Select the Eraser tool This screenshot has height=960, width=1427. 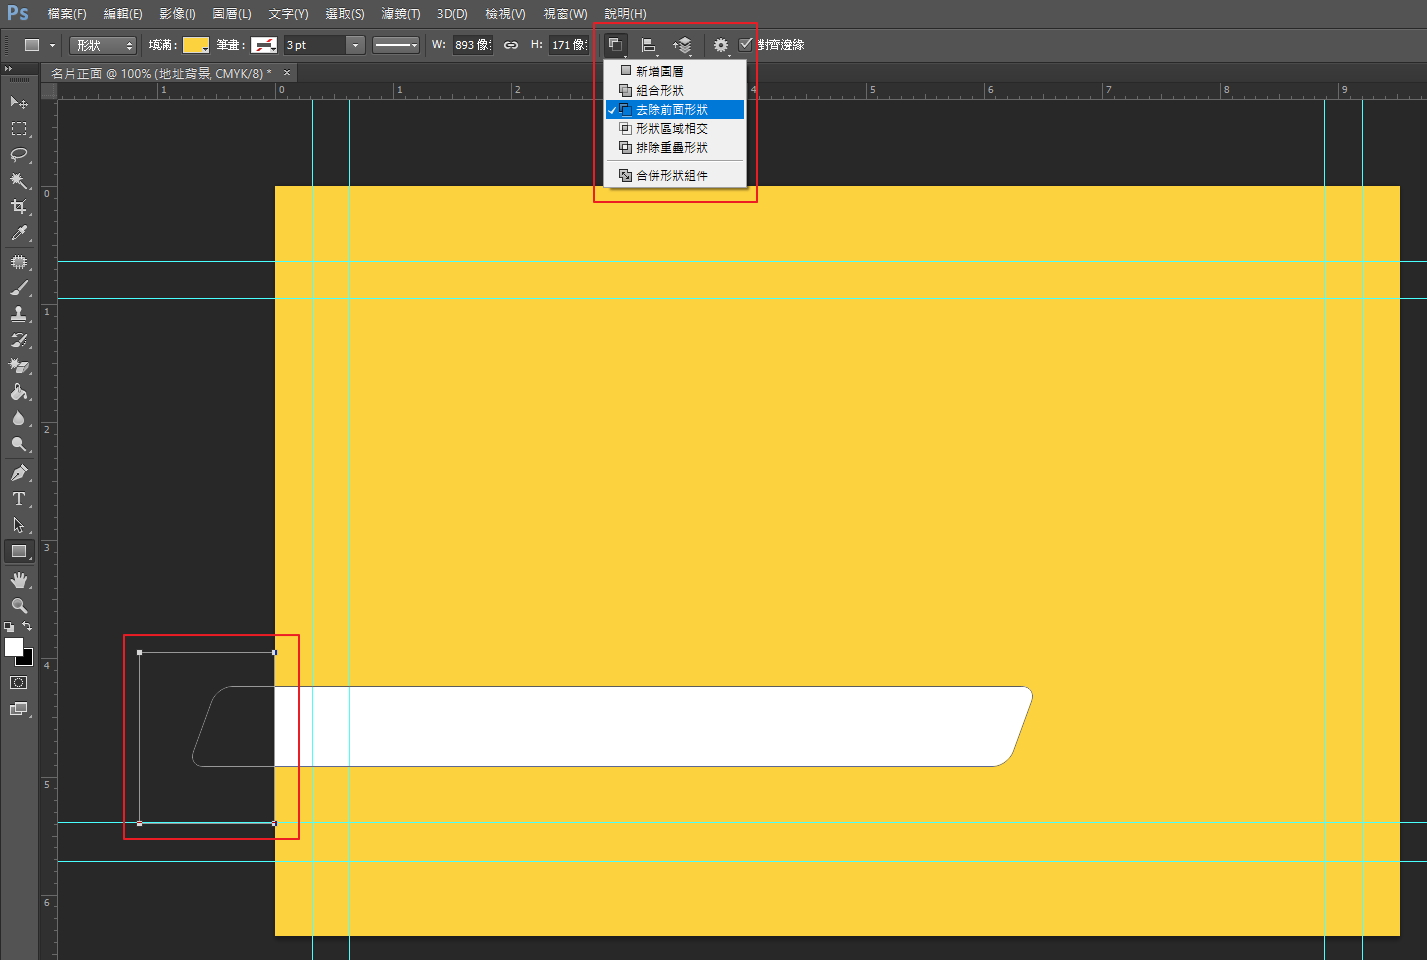pyautogui.click(x=19, y=366)
